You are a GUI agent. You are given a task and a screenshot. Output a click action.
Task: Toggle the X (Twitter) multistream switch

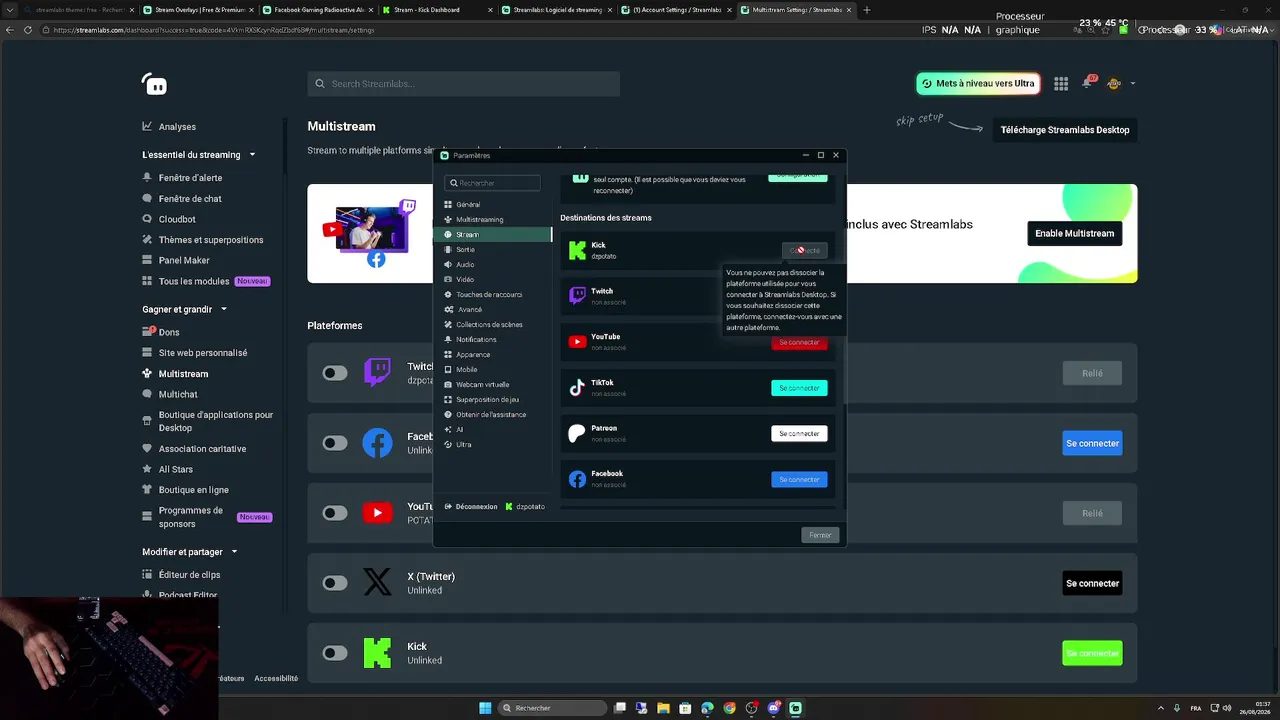tap(335, 583)
